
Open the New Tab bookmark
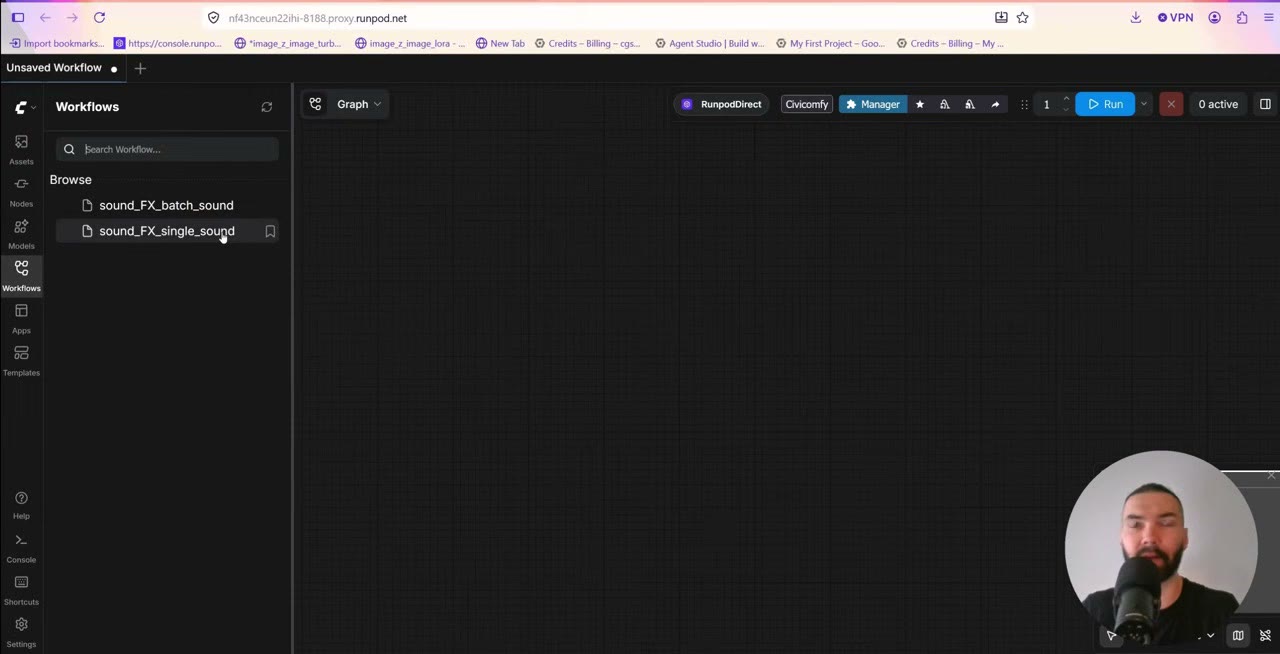500,43
